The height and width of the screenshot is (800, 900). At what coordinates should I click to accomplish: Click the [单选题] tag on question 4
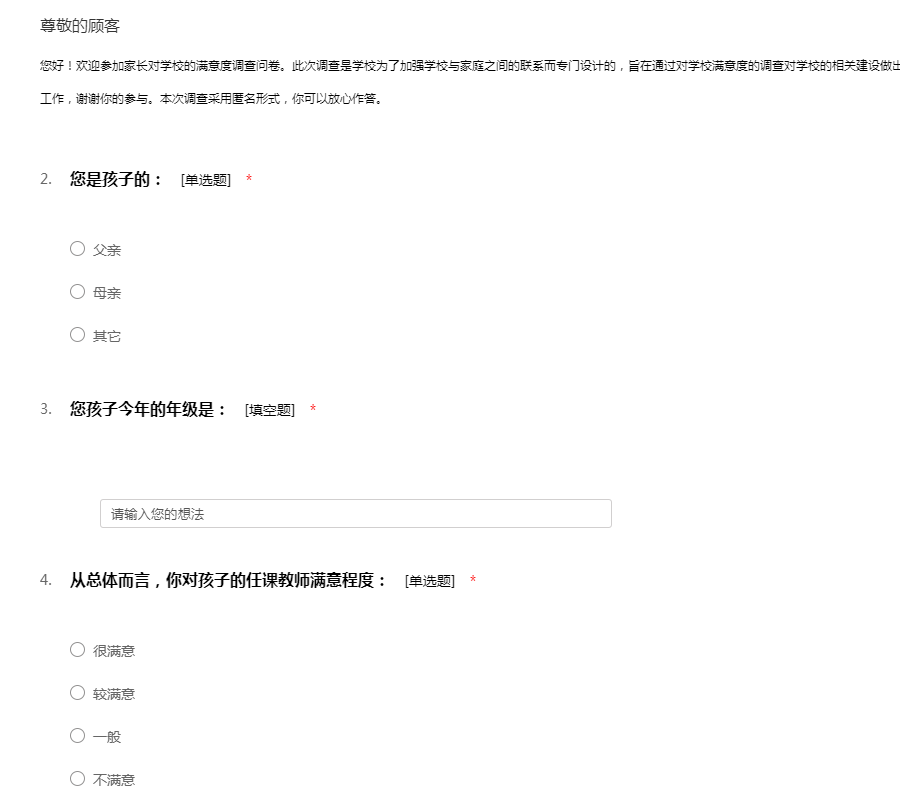[430, 582]
